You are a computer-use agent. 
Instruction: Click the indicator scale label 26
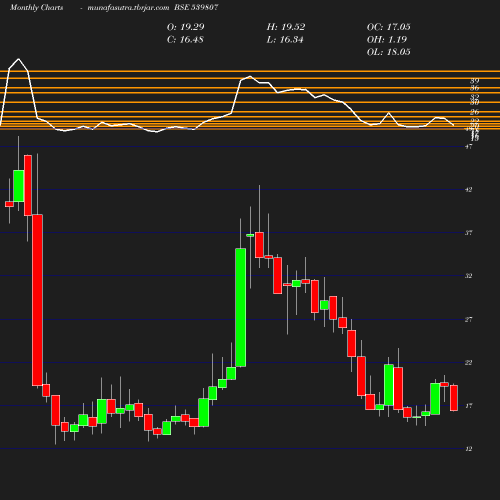pyautogui.click(x=475, y=112)
